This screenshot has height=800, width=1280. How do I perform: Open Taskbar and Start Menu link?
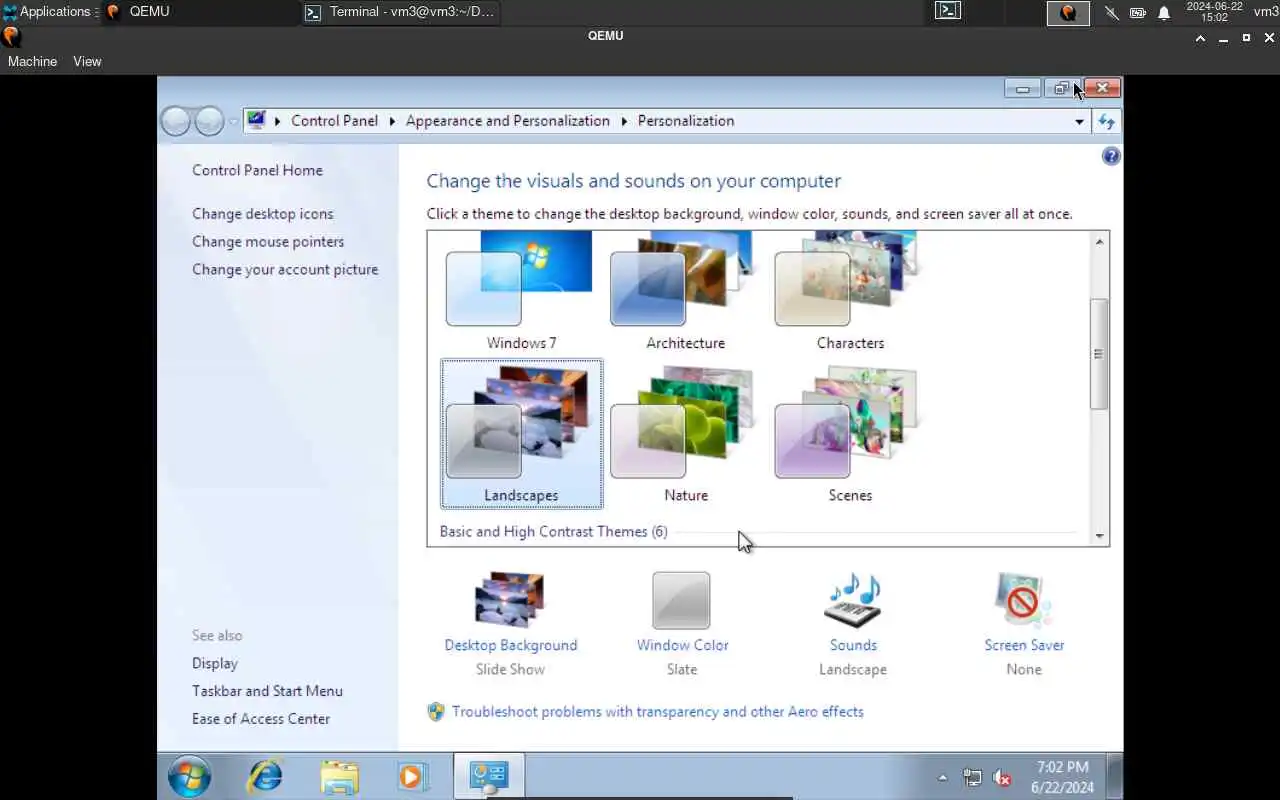[267, 691]
